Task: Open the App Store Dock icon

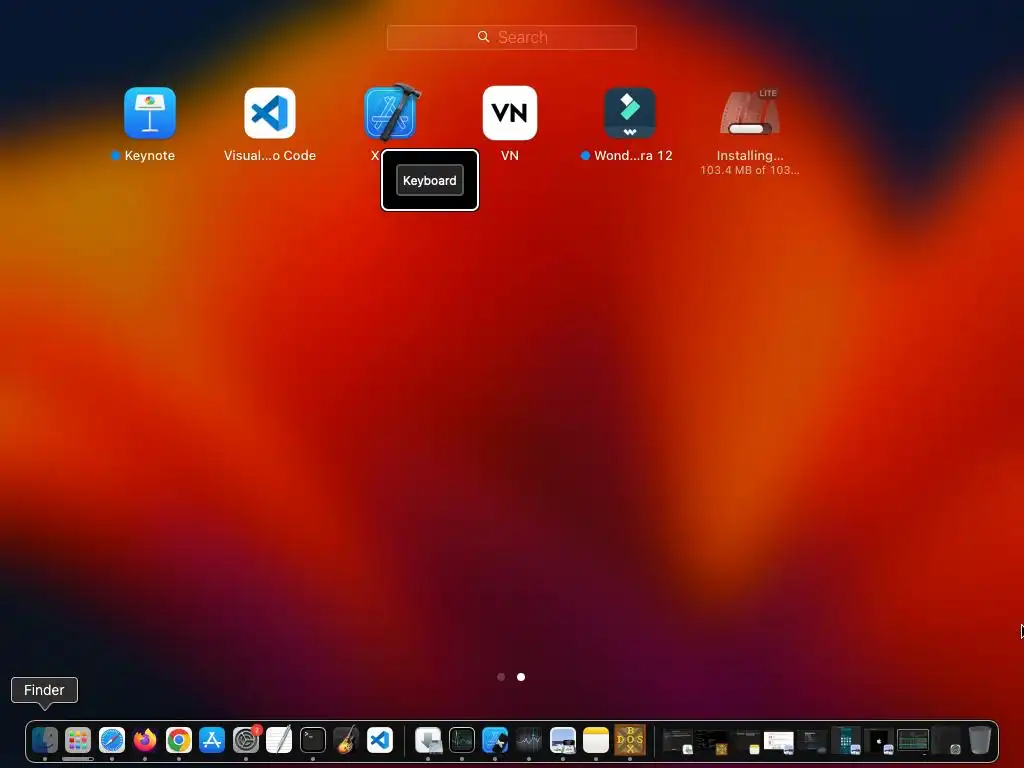Action: (x=212, y=741)
